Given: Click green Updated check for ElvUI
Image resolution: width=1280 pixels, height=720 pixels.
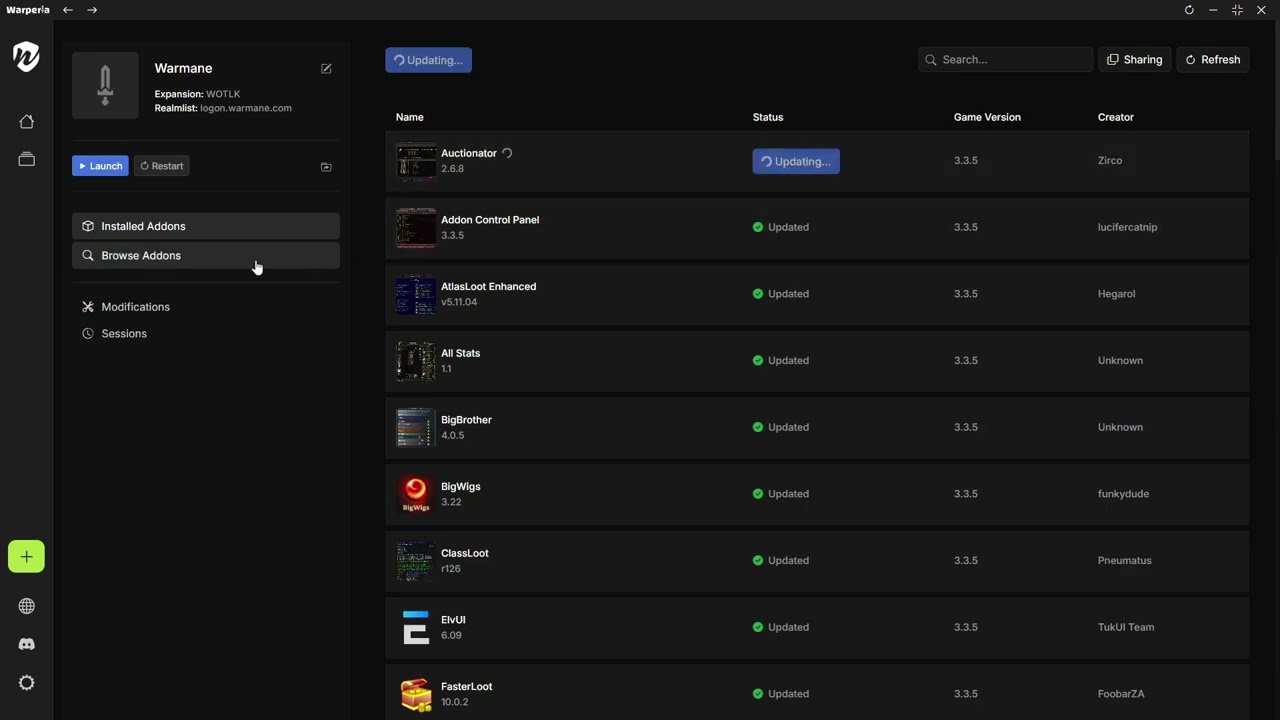Looking at the screenshot, I should pos(758,627).
